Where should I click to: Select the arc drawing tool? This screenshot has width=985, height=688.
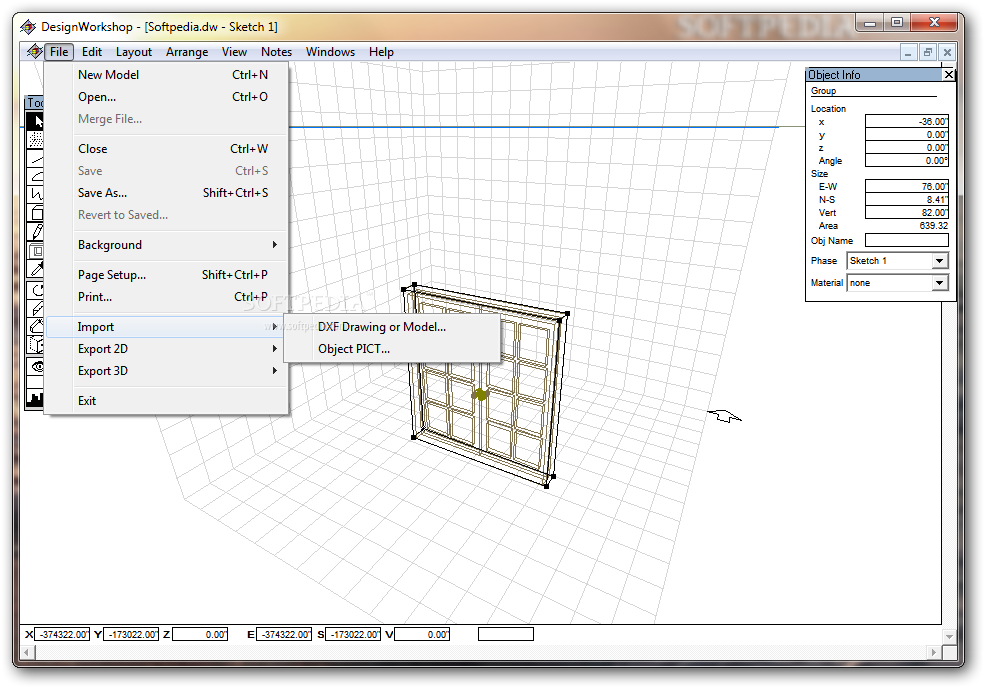(x=36, y=177)
